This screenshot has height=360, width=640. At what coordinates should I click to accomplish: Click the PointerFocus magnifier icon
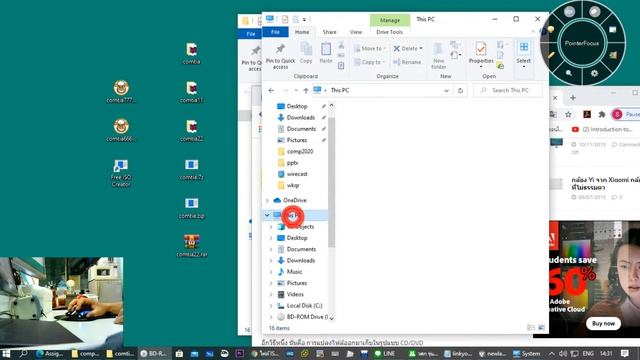coord(569,73)
